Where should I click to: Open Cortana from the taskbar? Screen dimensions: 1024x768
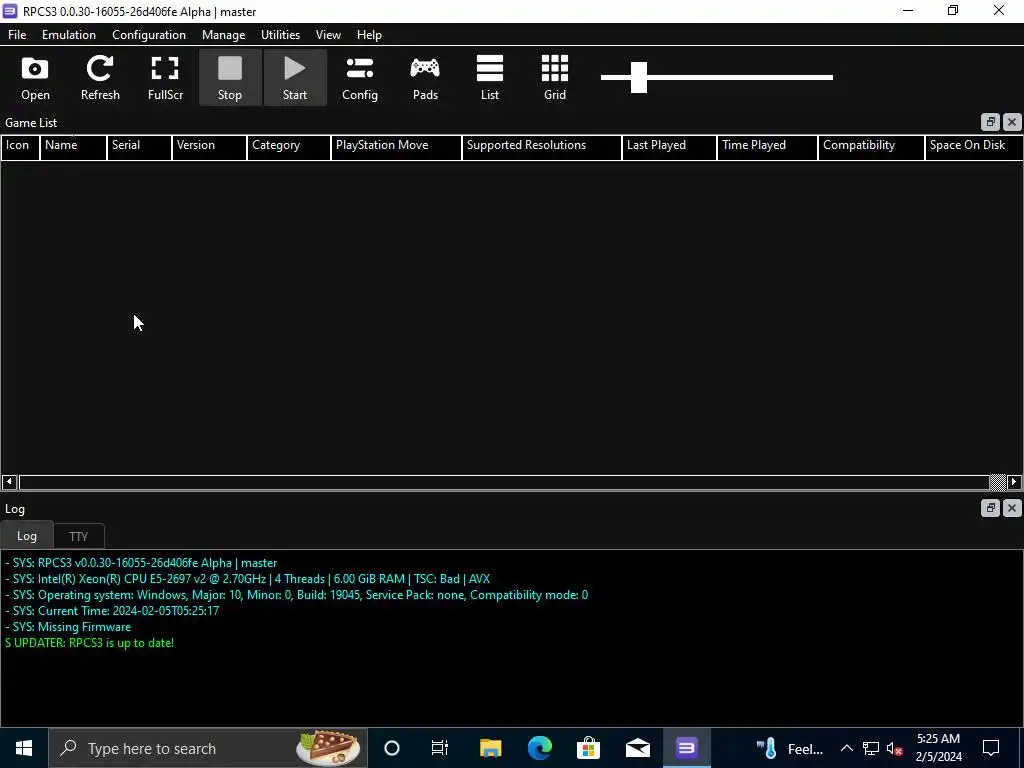[x=392, y=748]
